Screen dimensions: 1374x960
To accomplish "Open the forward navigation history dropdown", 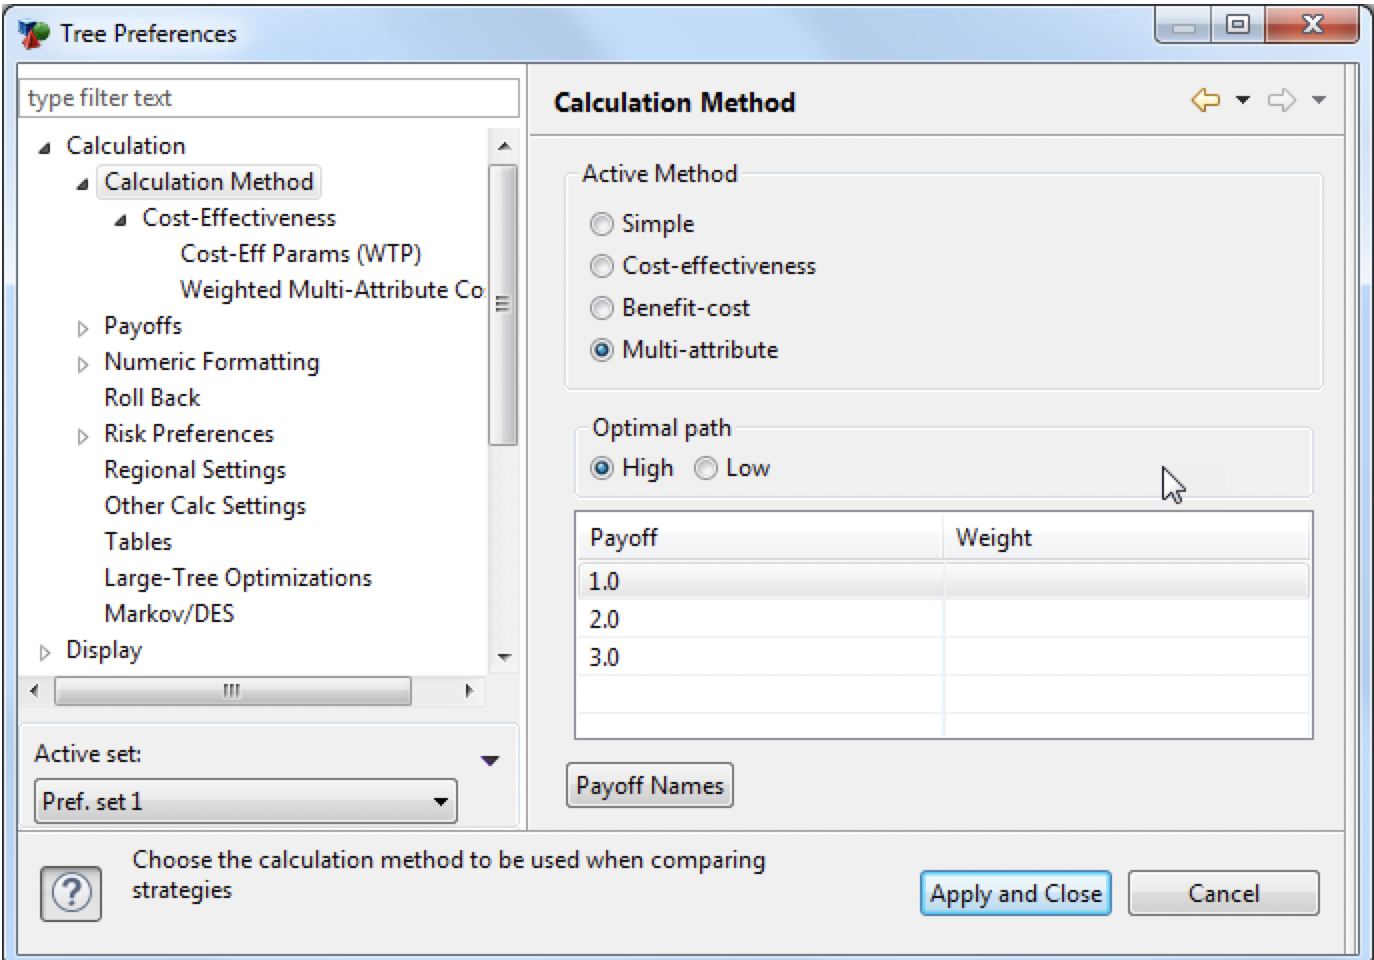I will (1320, 99).
